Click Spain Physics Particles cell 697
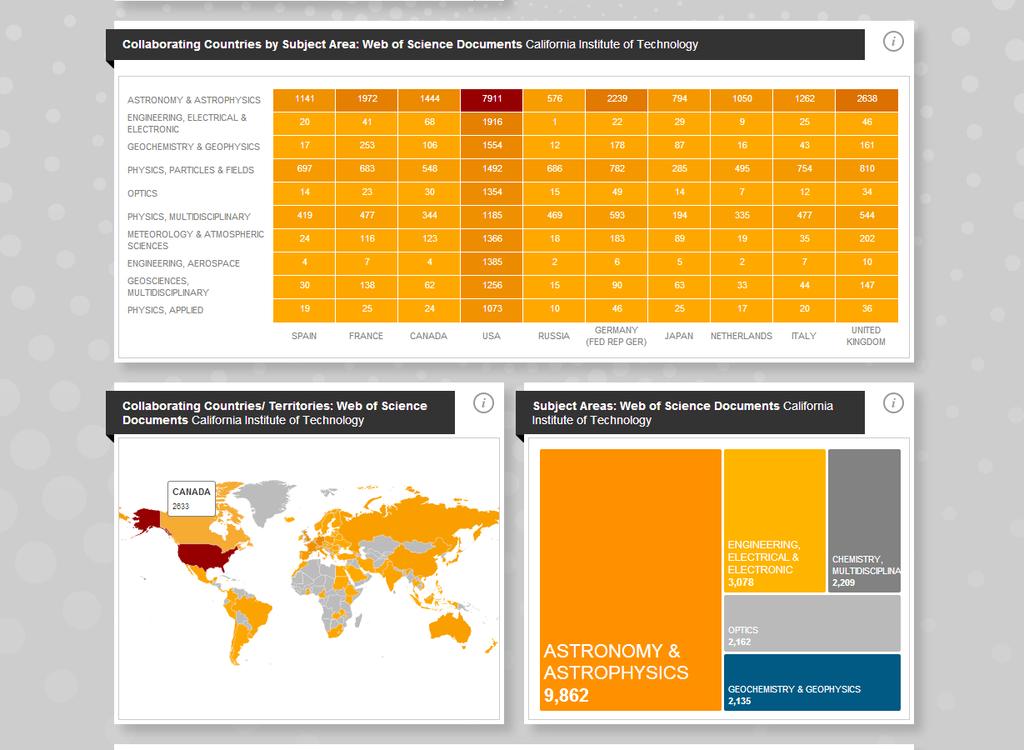 (304, 170)
